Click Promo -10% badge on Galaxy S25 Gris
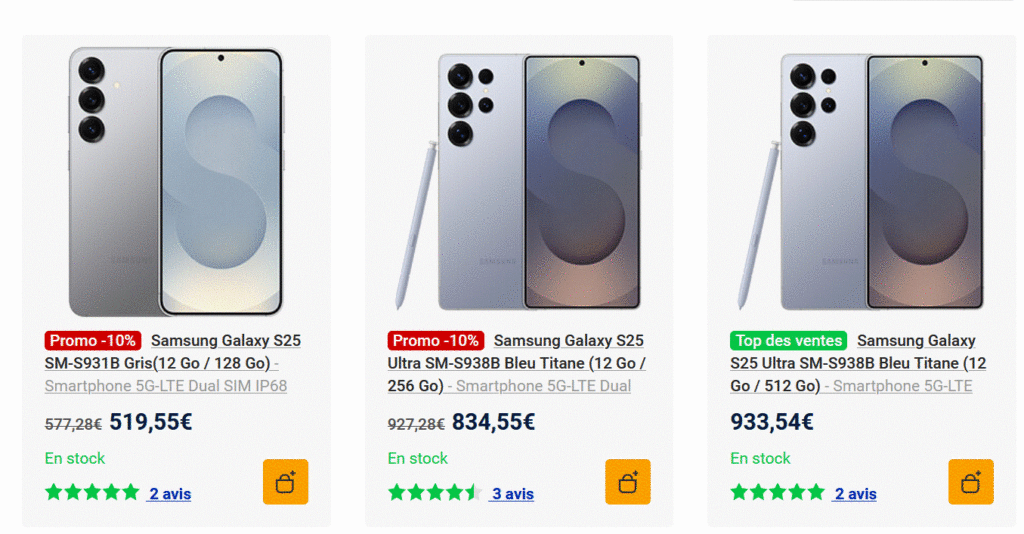The width and height of the screenshot is (1024, 534). pyautogui.click(x=92, y=341)
